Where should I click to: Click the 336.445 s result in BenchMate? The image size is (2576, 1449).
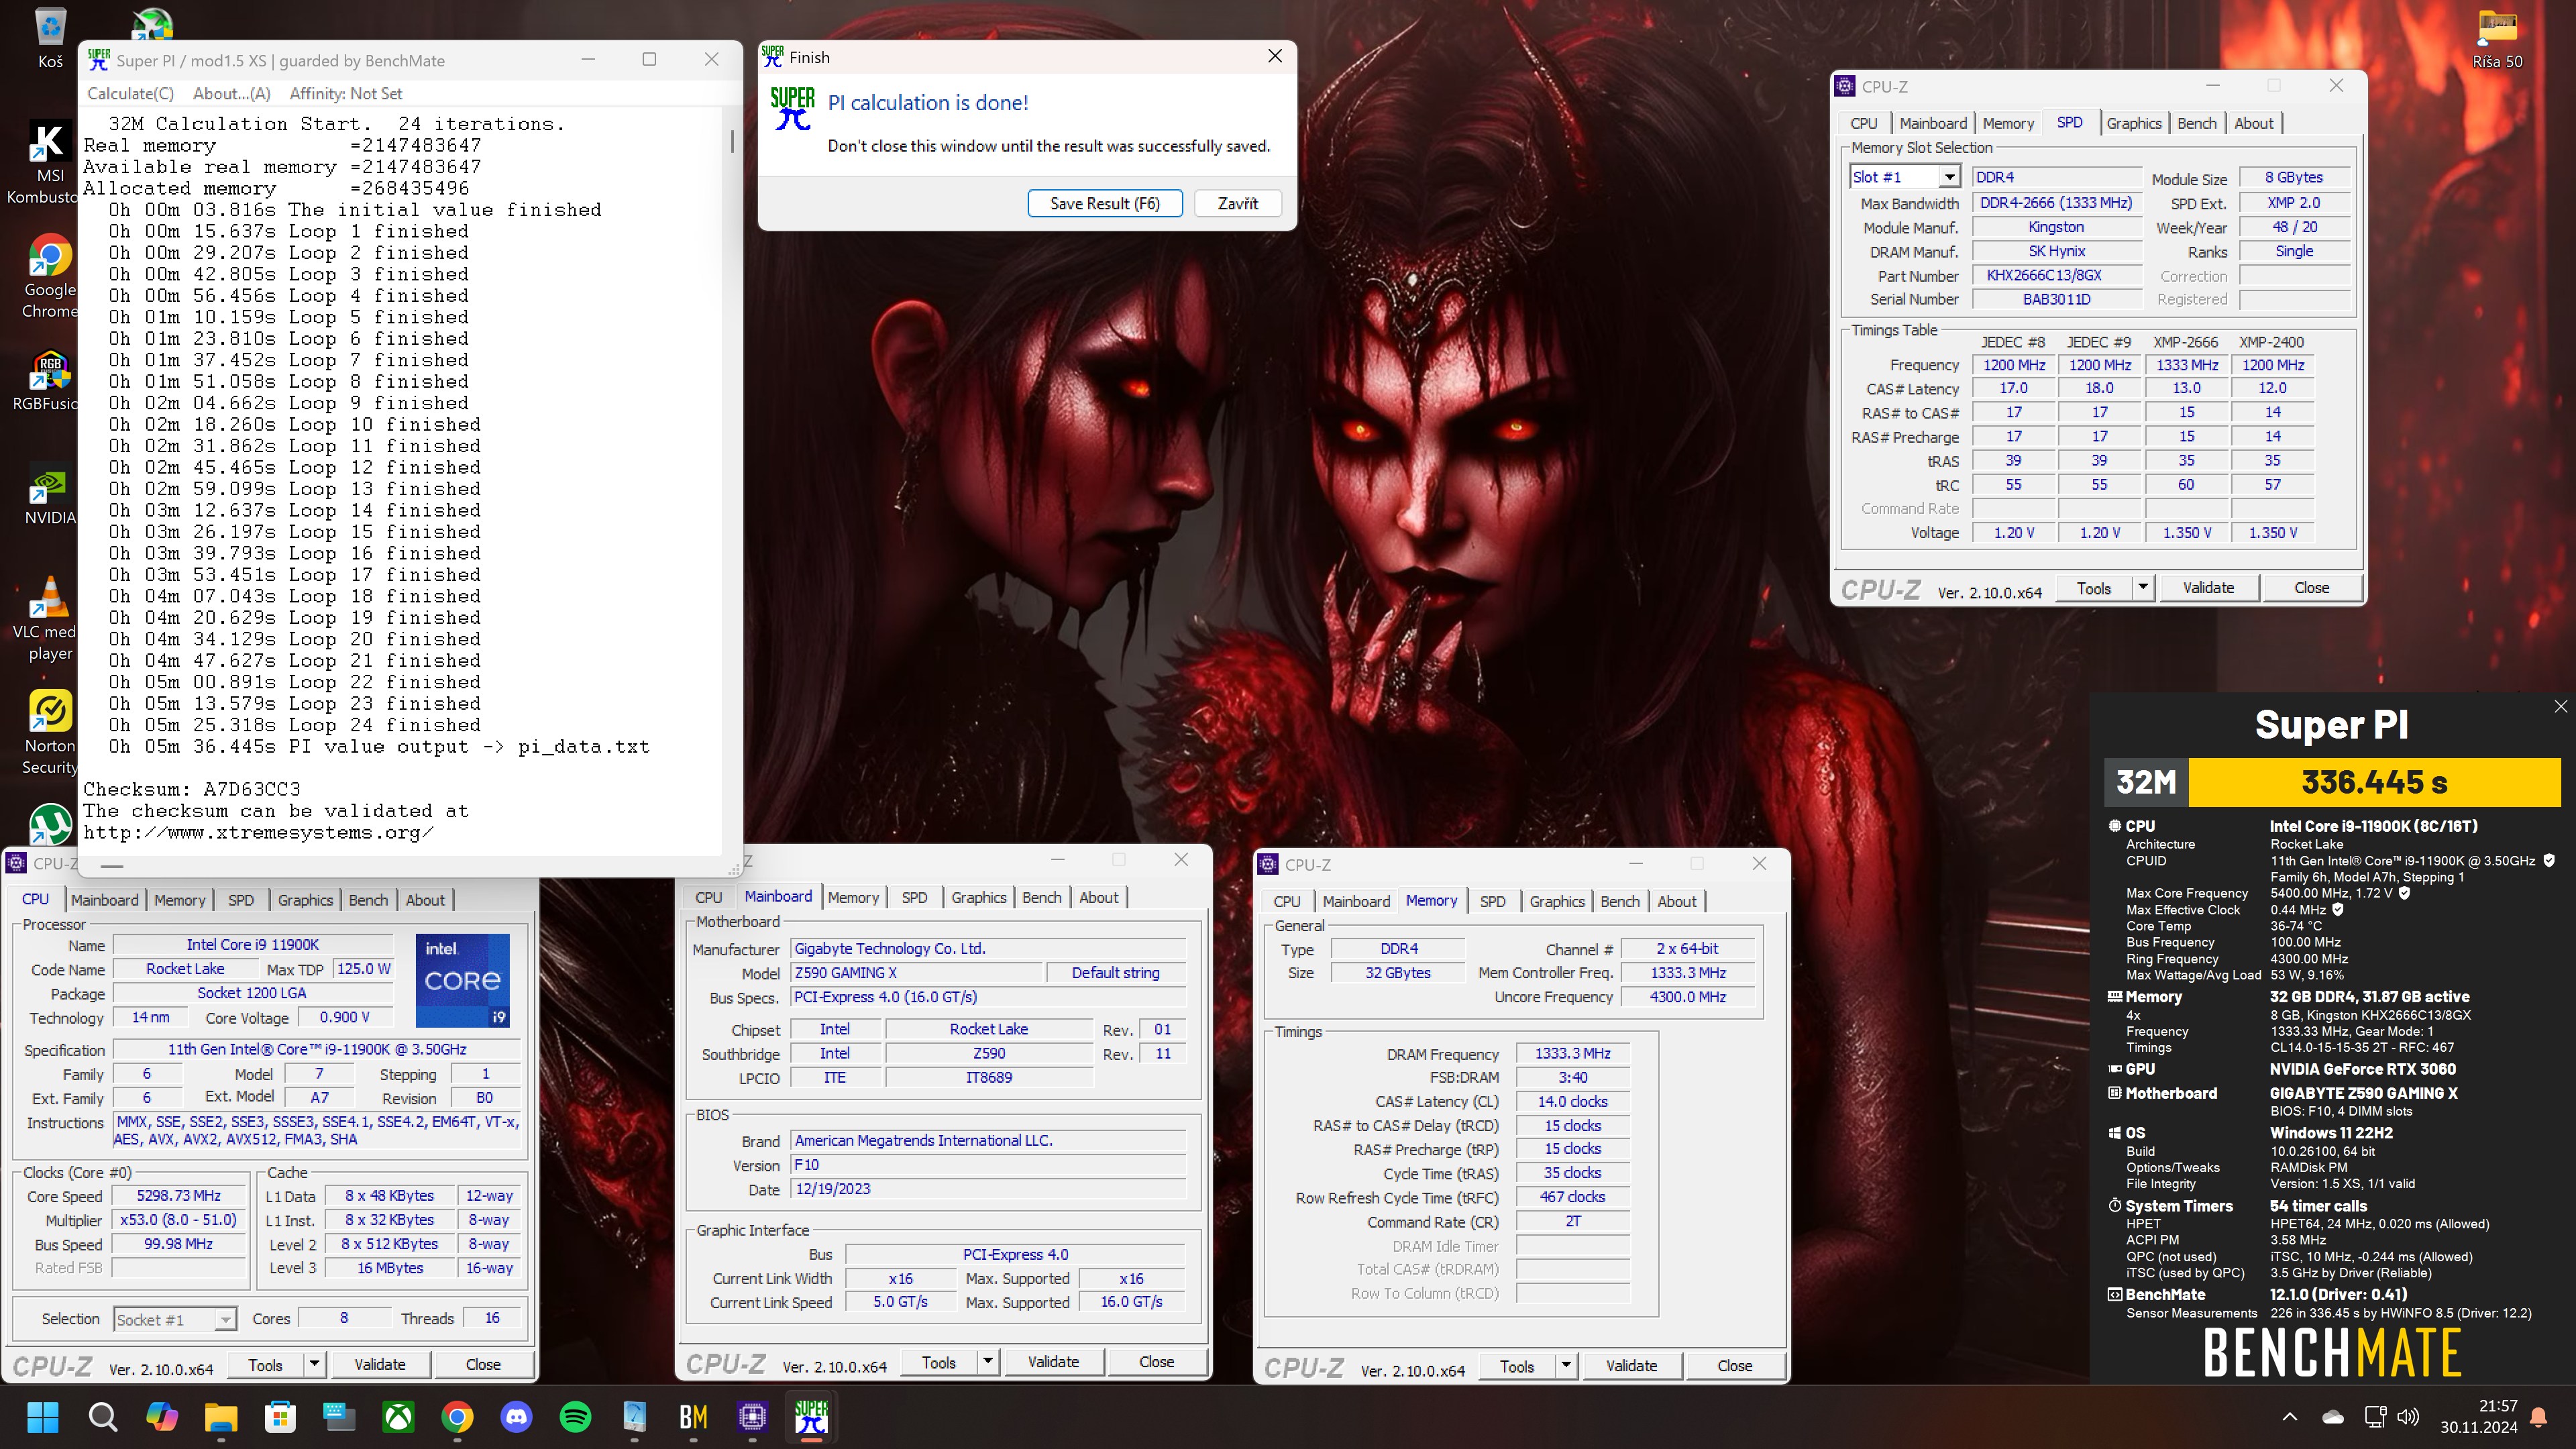click(x=2374, y=781)
